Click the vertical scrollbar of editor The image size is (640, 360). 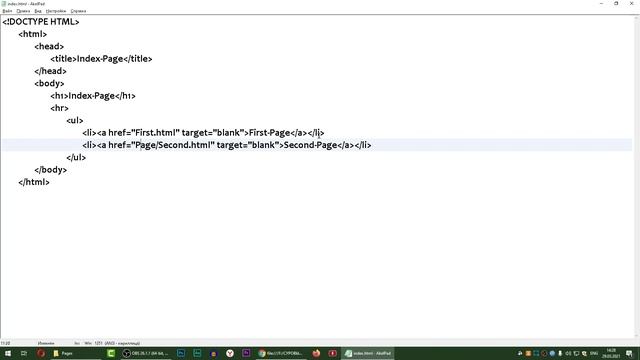pos(637,176)
